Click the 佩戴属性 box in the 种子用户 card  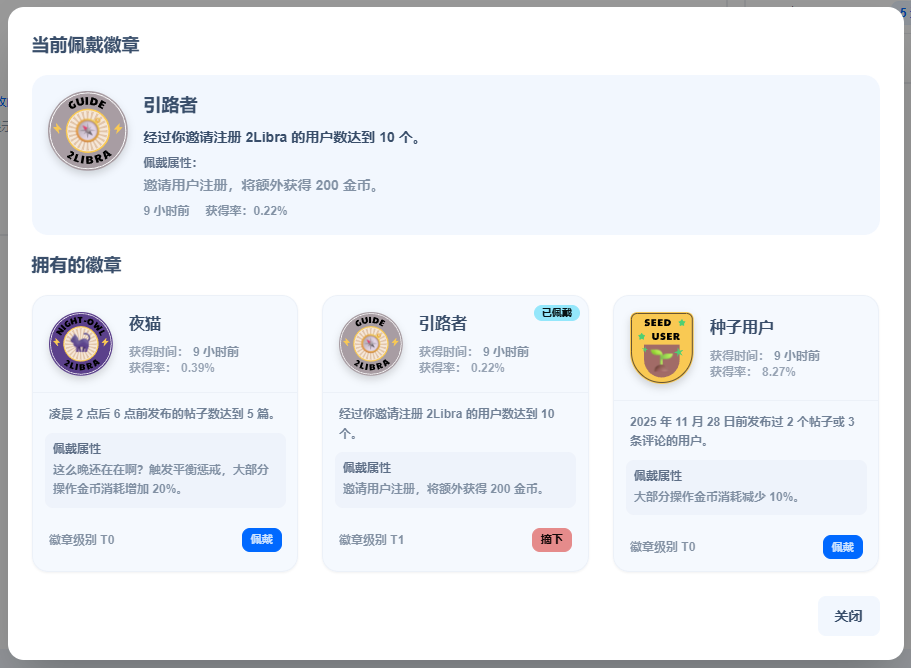745,487
